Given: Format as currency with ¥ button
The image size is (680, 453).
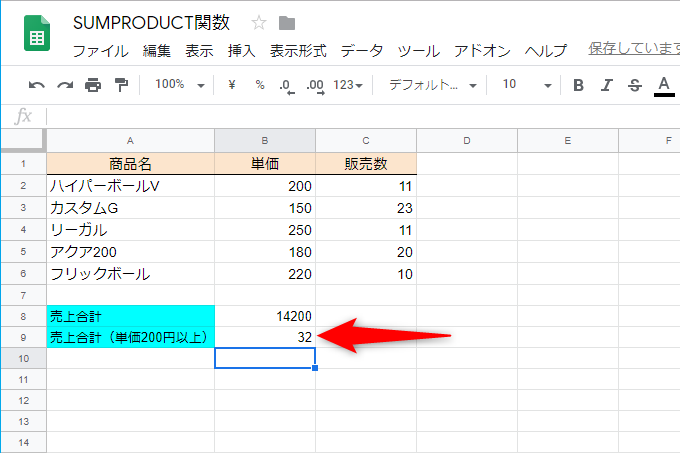Looking at the screenshot, I should tap(232, 85).
